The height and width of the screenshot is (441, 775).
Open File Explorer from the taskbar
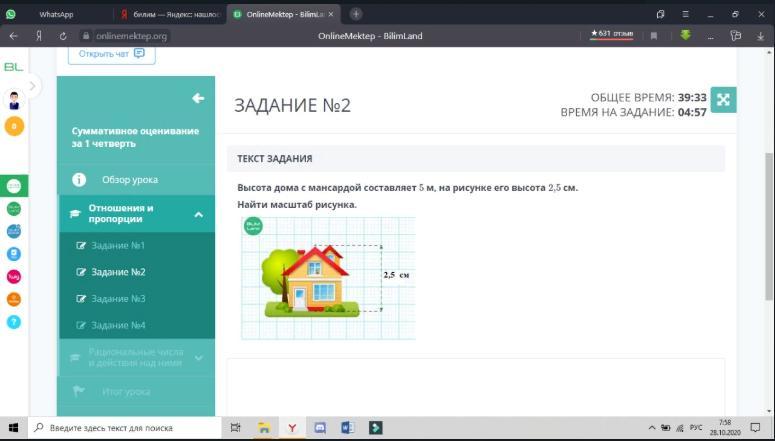point(264,428)
